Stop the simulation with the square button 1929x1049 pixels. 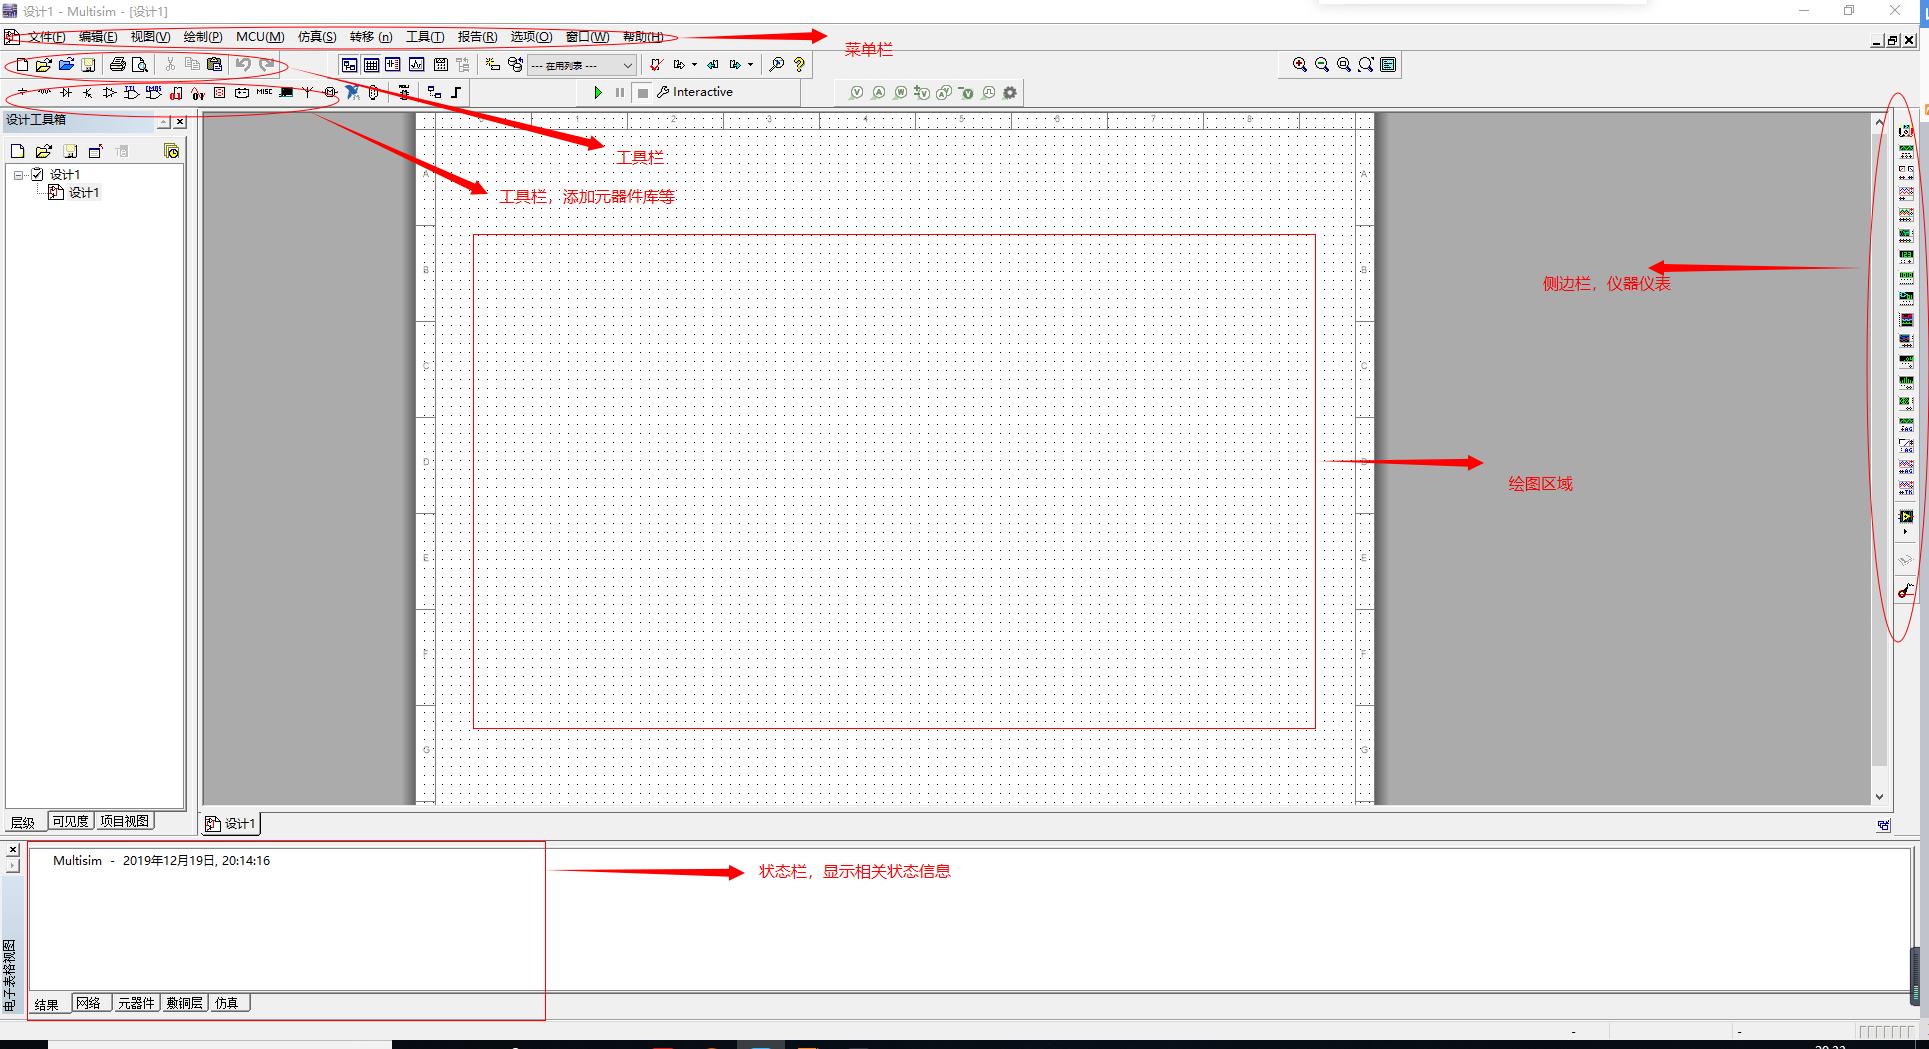(x=643, y=92)
